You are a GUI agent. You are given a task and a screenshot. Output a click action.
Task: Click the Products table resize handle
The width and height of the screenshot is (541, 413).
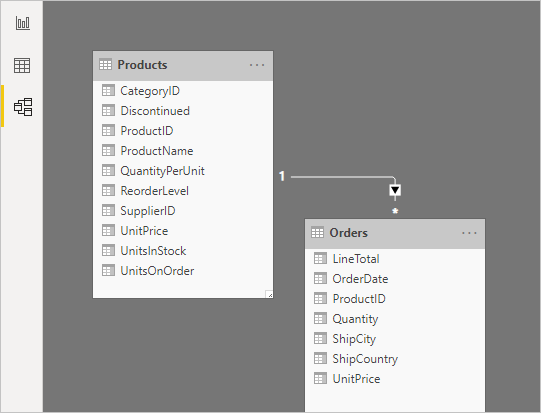click(x=269, y=294)
